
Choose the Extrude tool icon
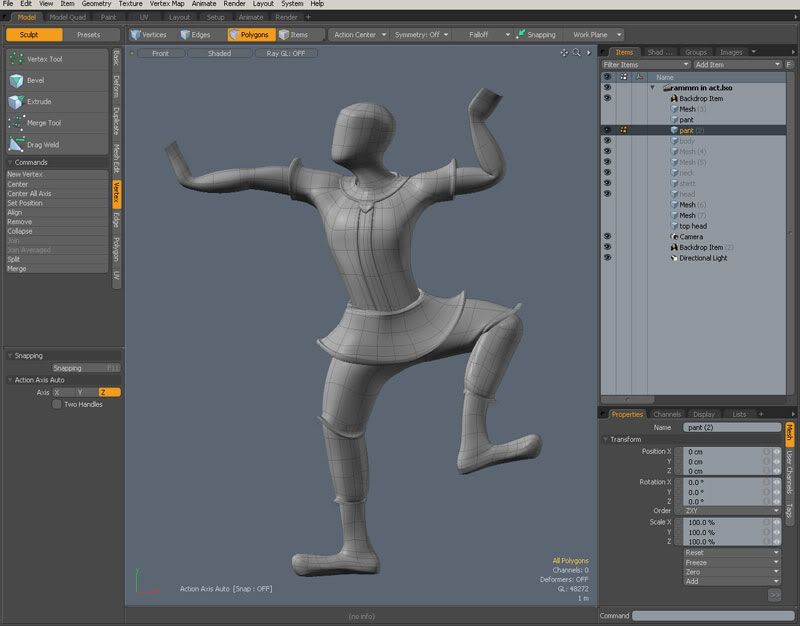pyautogui.click(x=16, y=102)
